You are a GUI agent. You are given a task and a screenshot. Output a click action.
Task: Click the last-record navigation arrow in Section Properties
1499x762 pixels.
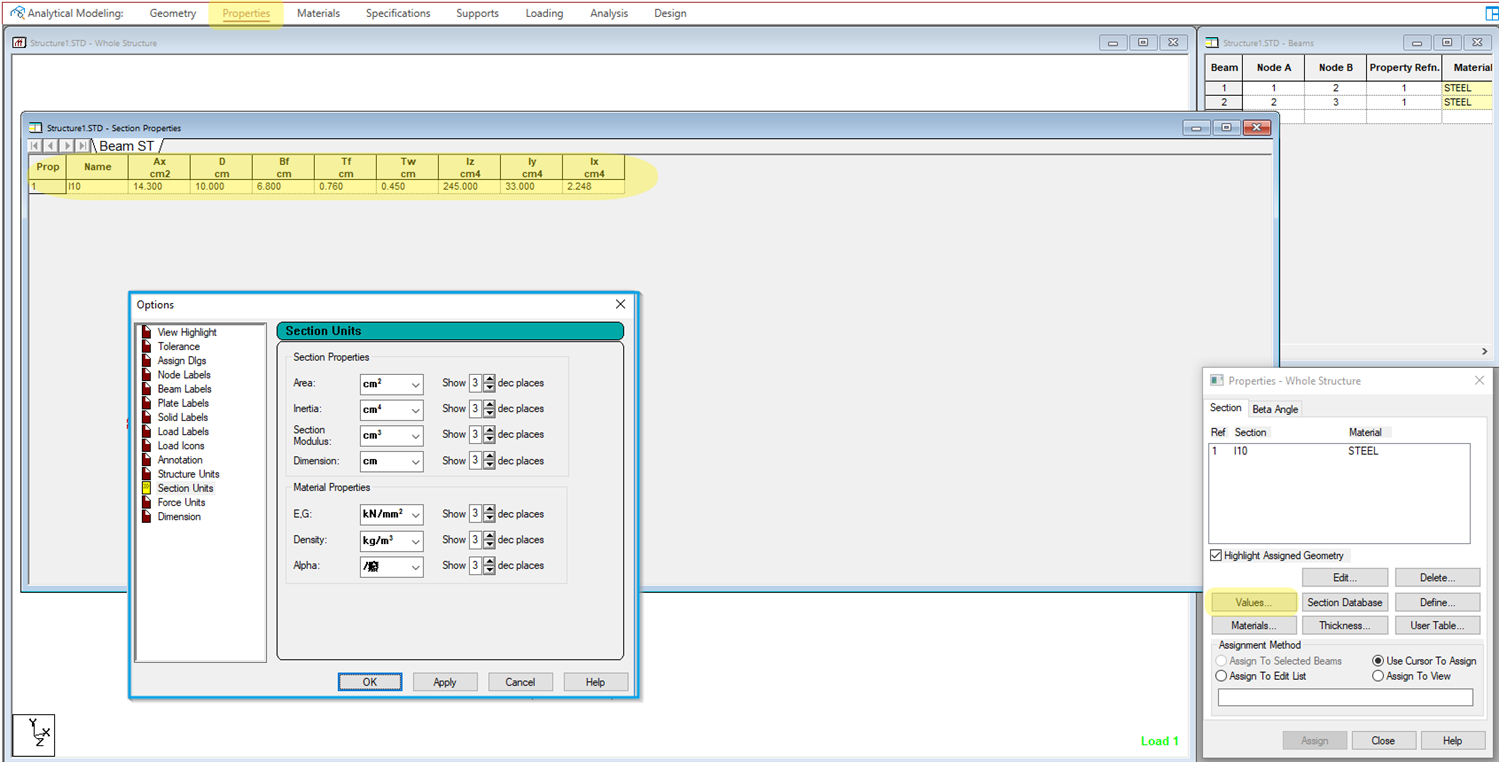(82, 146)
